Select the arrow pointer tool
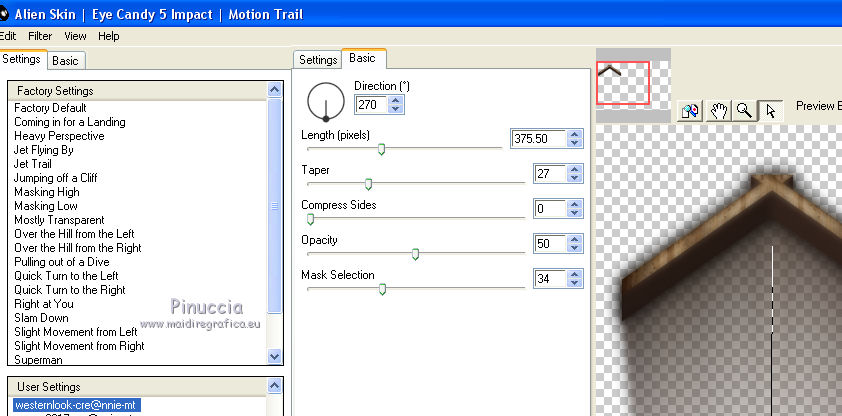Screen dimensions: 842x416 pos(771,111)
